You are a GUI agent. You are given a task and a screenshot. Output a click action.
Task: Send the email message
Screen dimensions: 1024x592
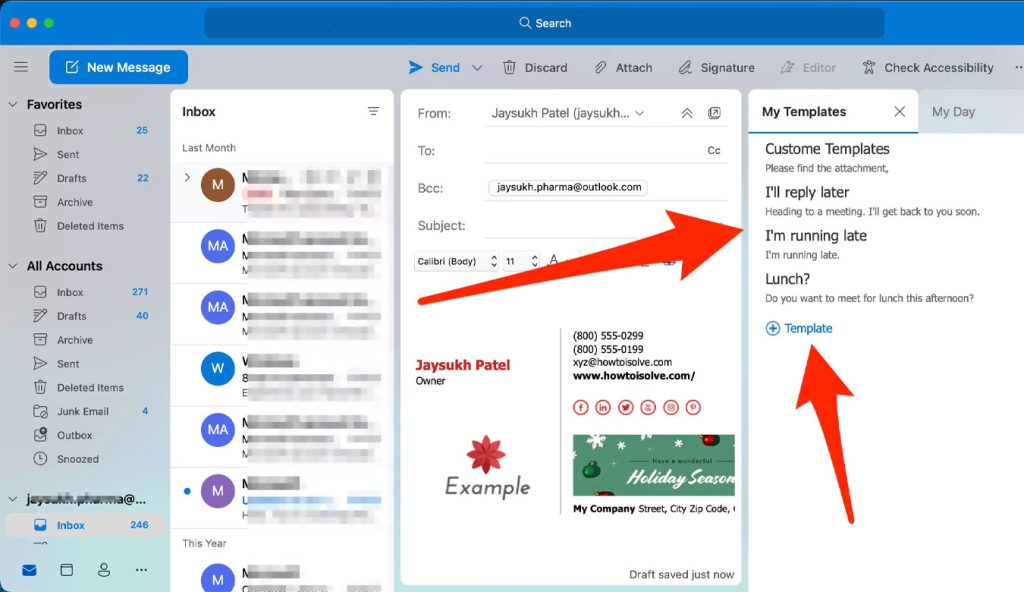(437, 67)
